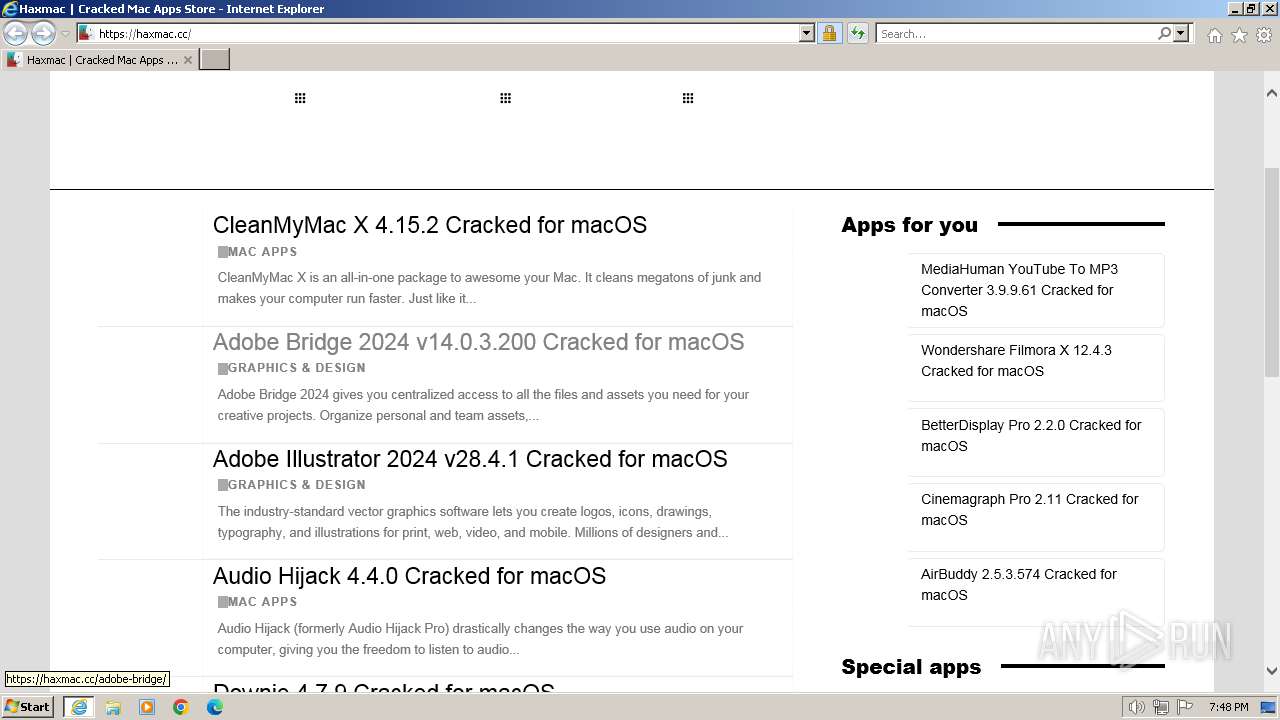Restore down the Internet Explorer window
Image resolution: width=1280 pixels, height=720 pixels.
pyautogui.click(x=1250, y=9)
